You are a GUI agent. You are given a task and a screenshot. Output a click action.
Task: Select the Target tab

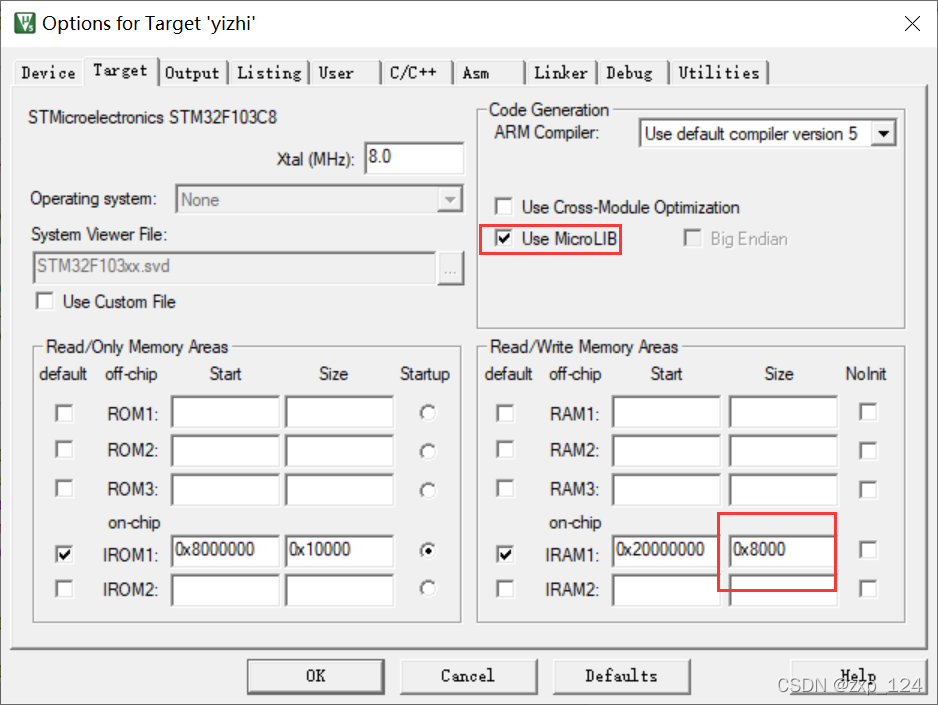120,71
